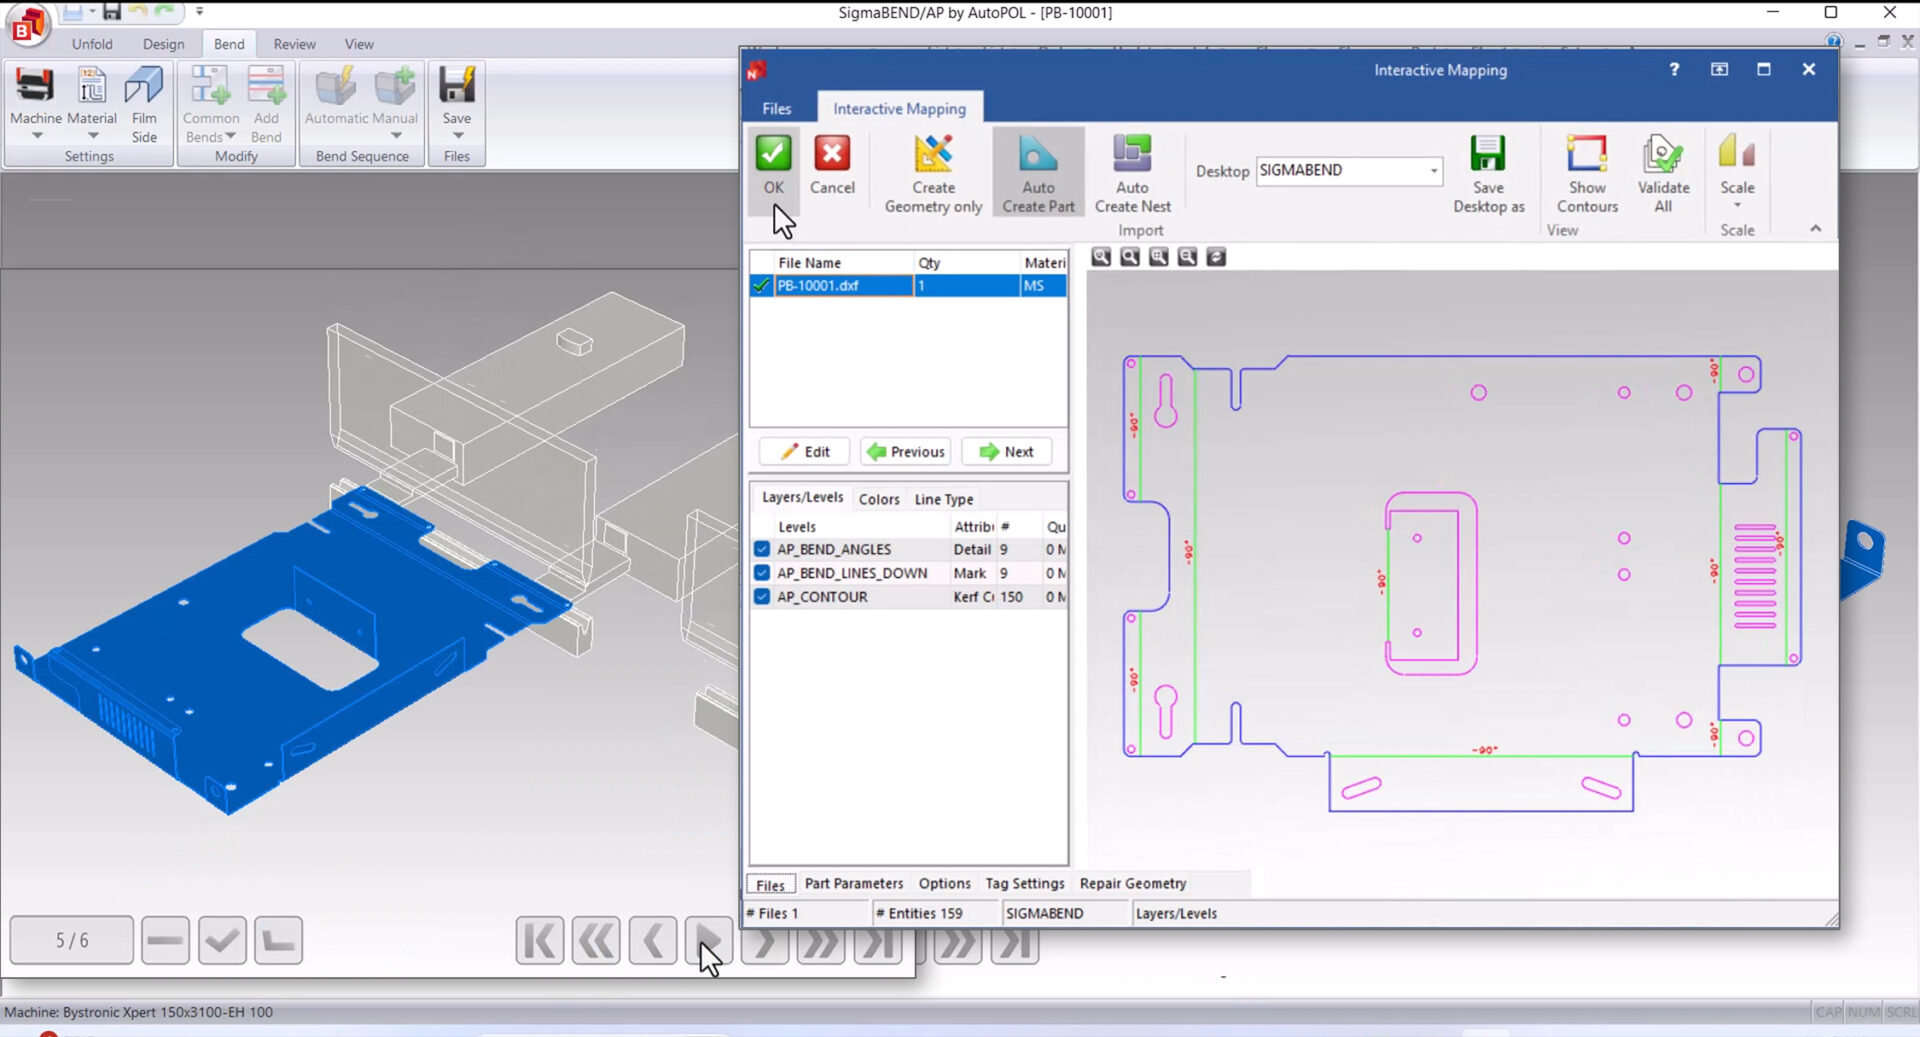Switch to the Part Parameters tab
1920x1037 pixels.
(x=853, y=884)
